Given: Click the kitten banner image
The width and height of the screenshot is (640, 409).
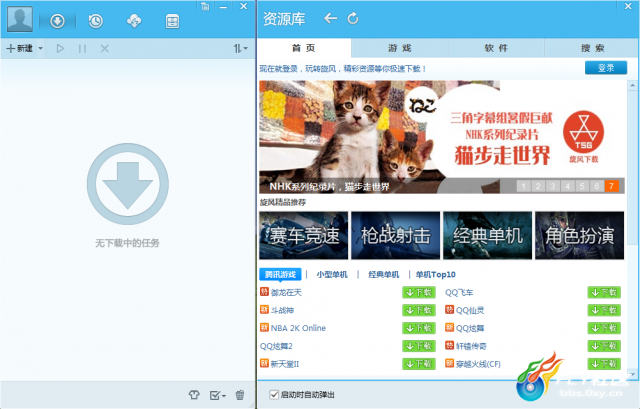Looking at the screenshot, I should coord(442,137).
